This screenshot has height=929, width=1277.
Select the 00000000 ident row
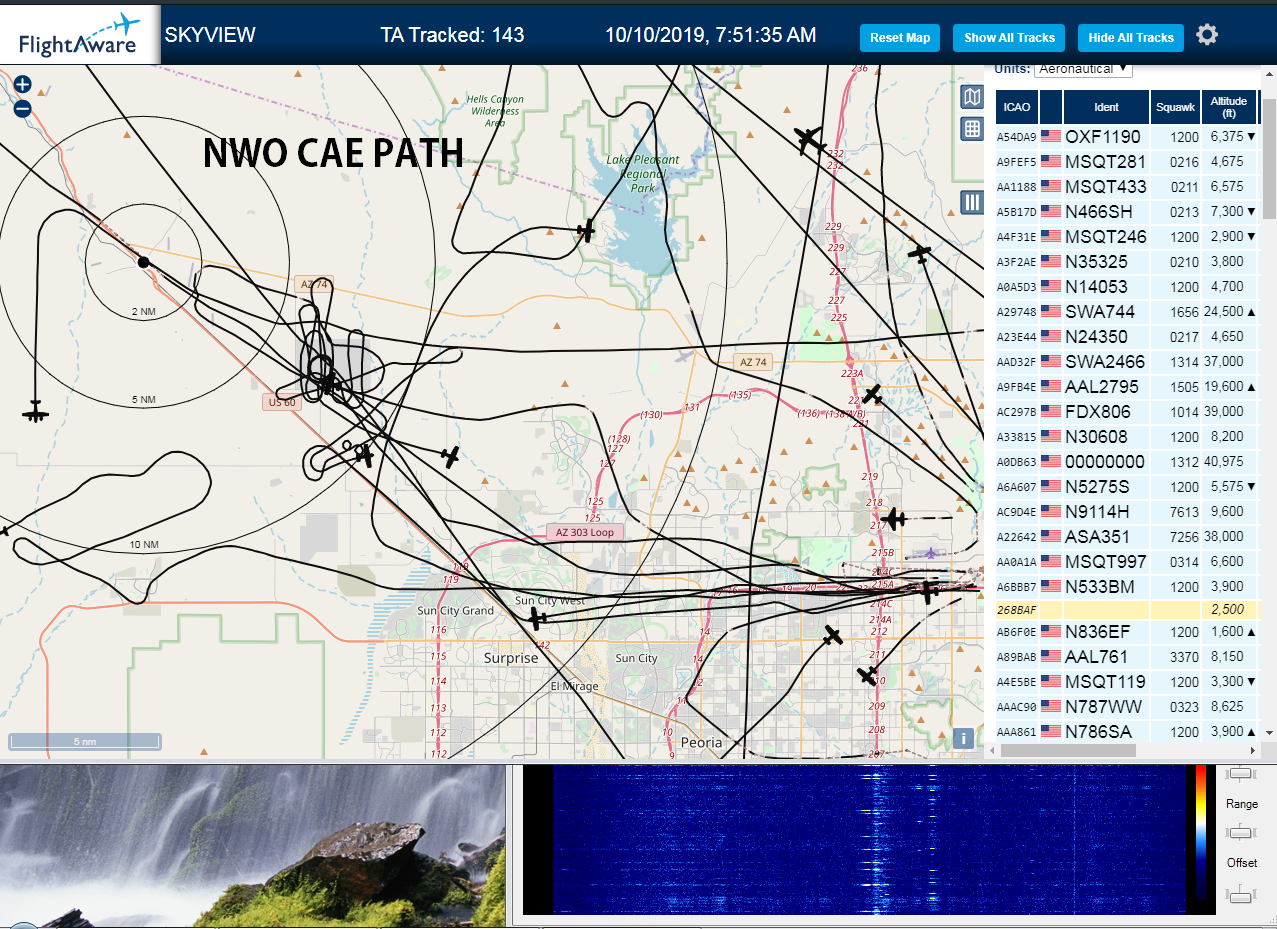click(x=1127, y=461)
